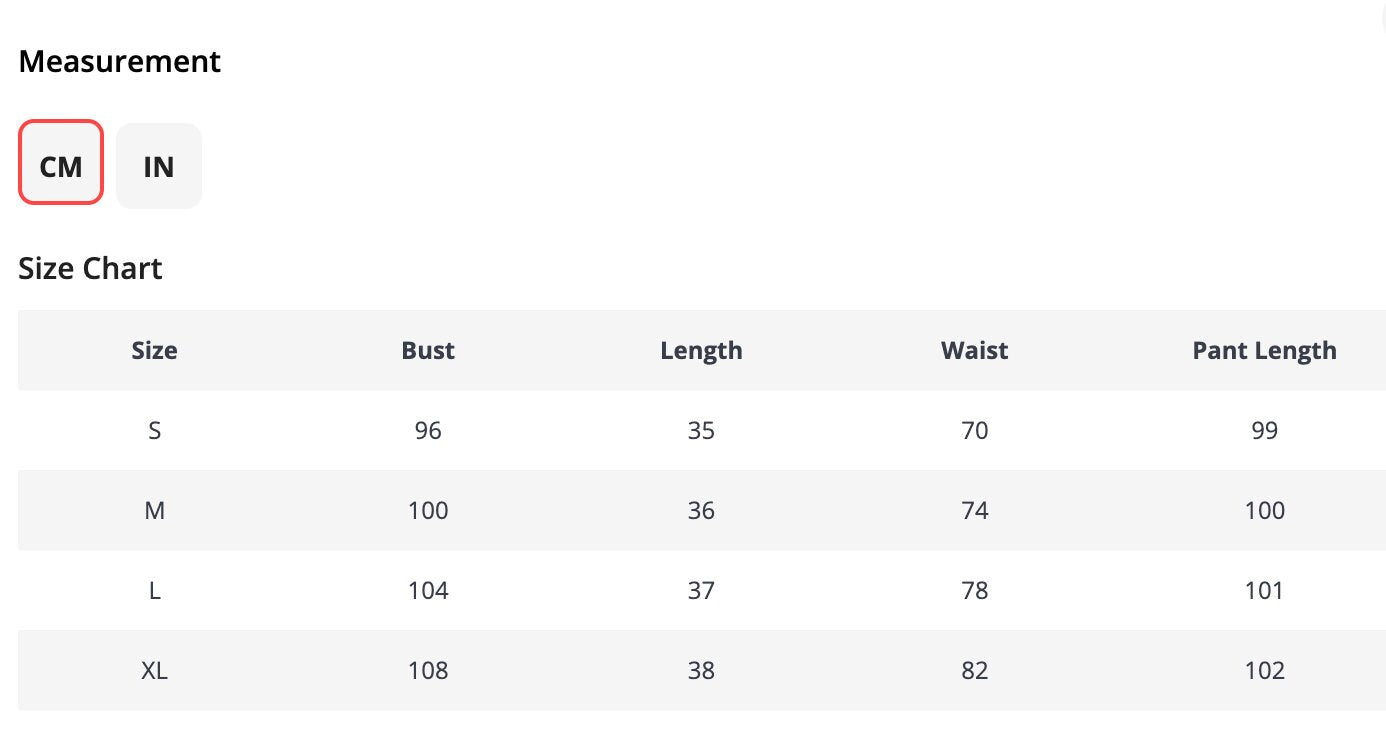1386x732 pixels.
Task: Select the CM unit option
Action: tap(61, 166)
